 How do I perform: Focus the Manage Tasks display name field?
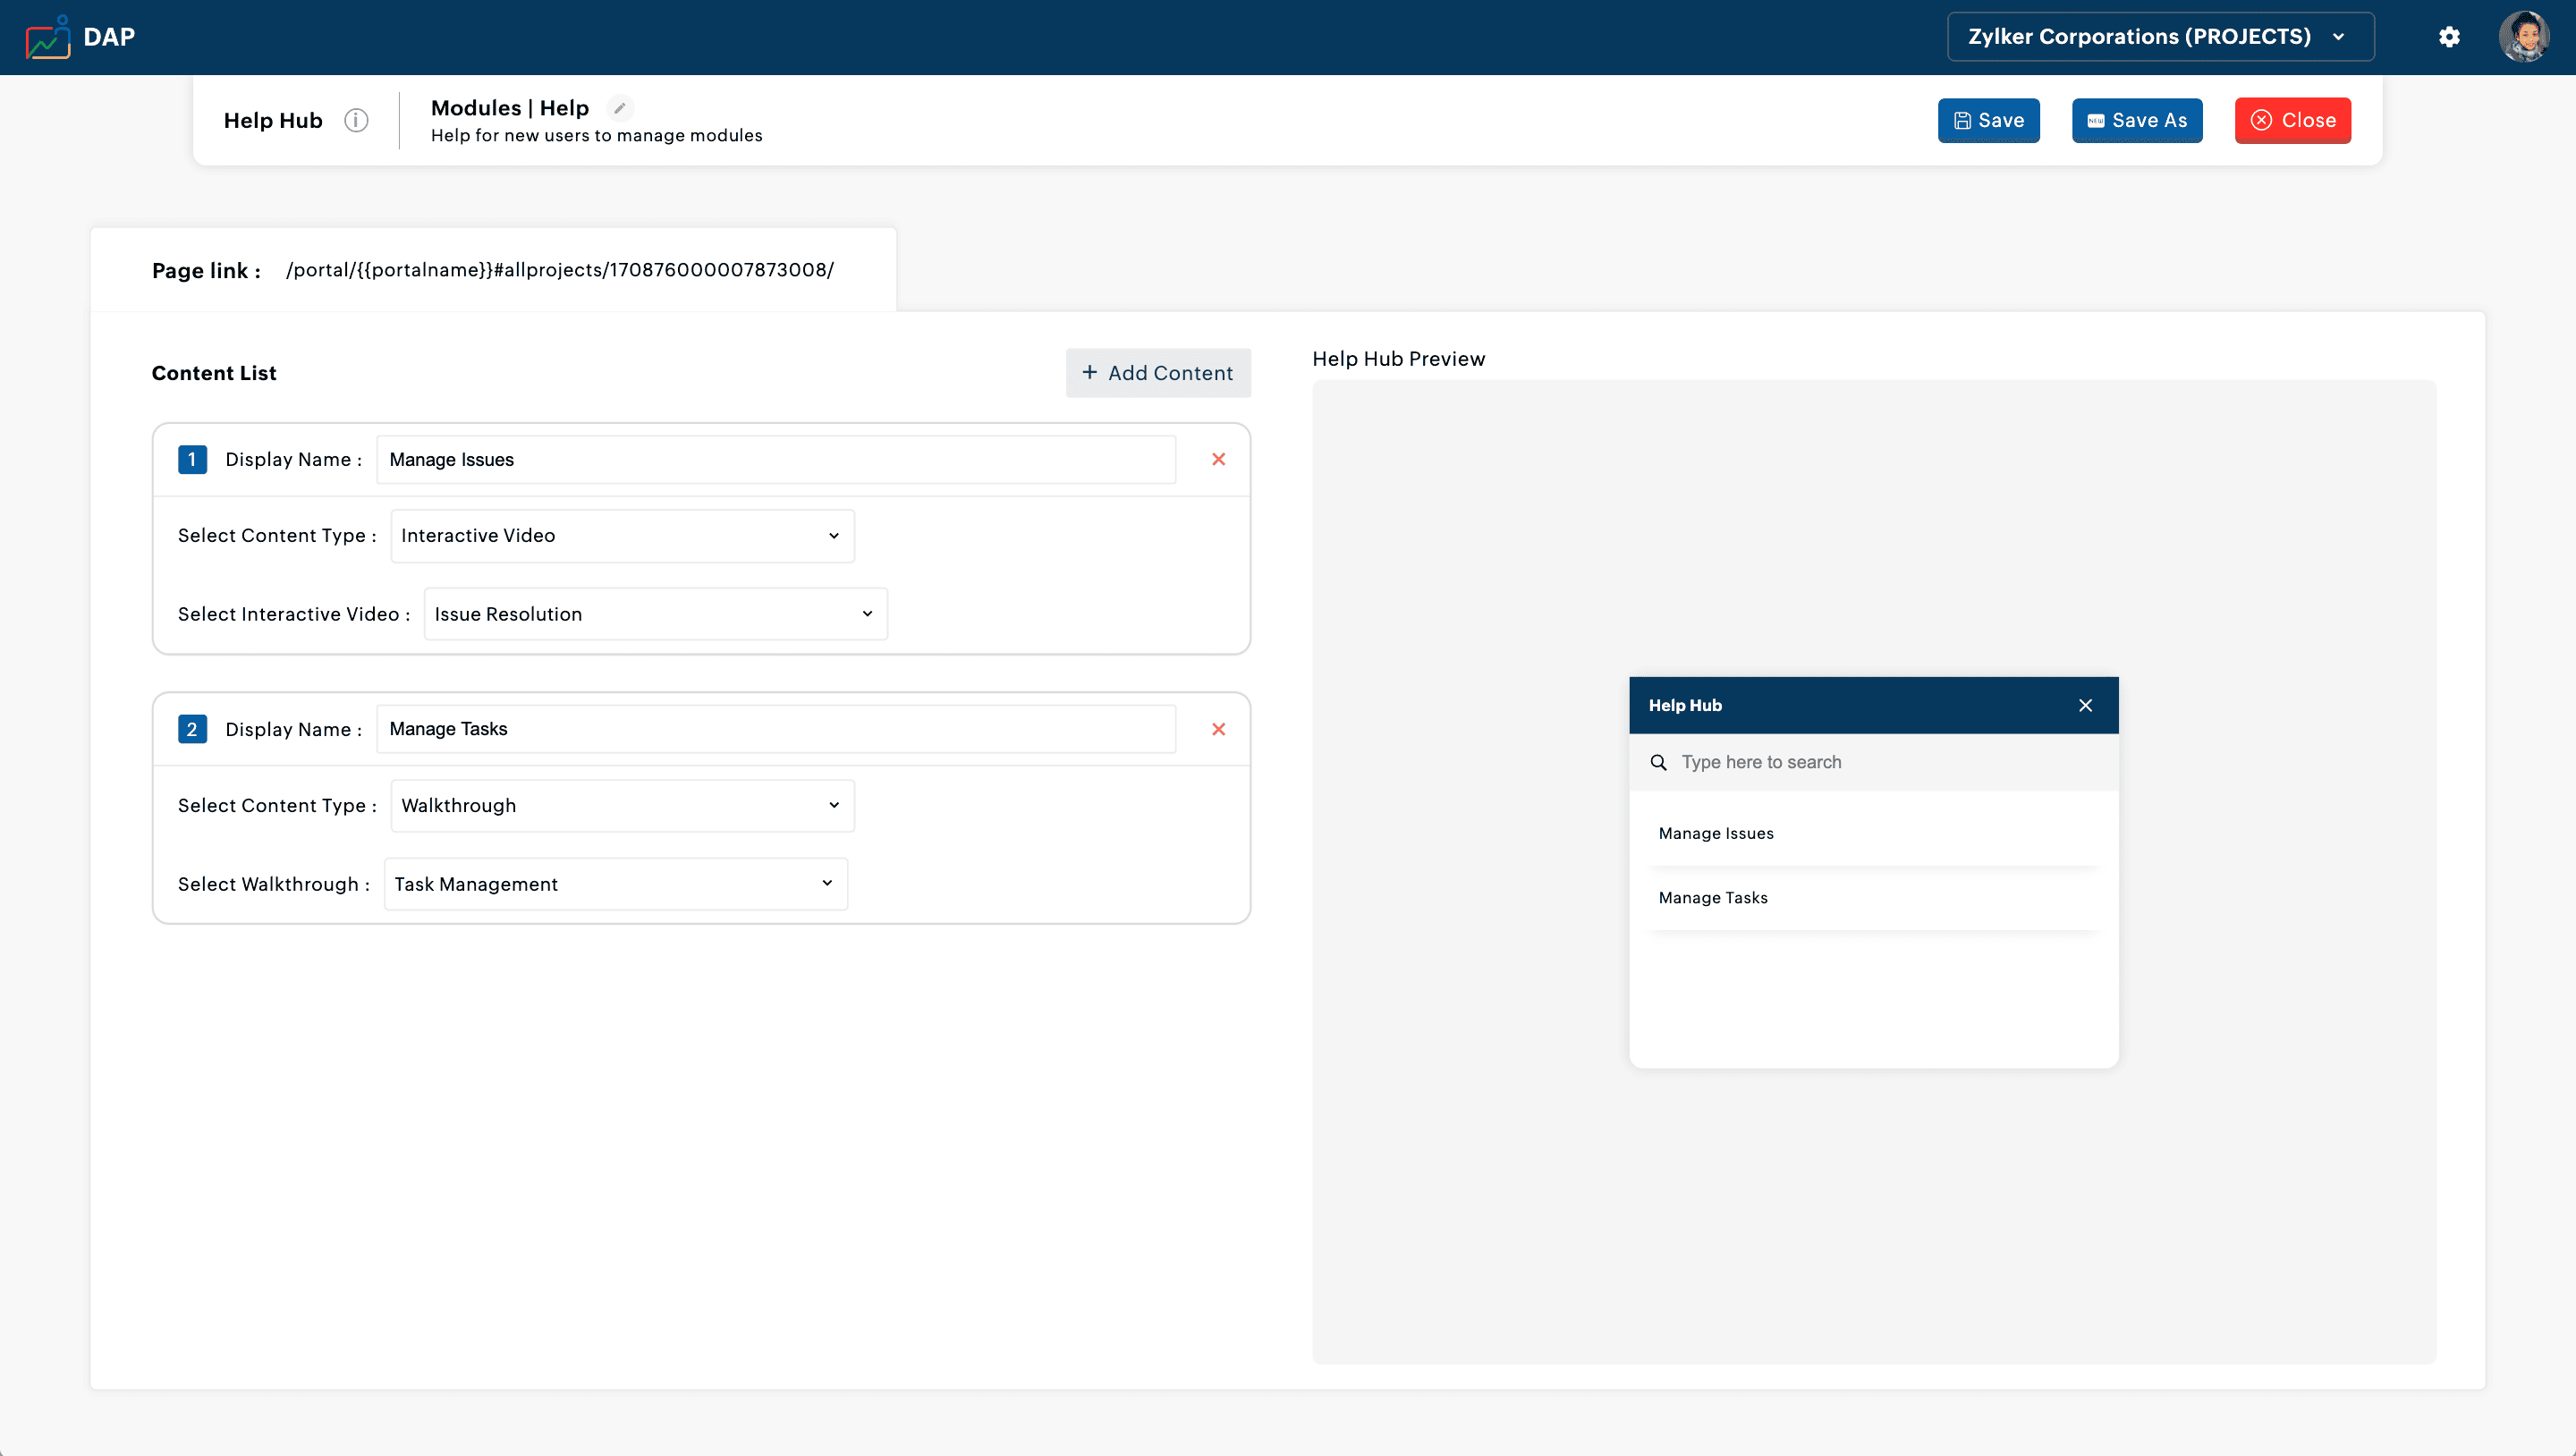point(775,729)
